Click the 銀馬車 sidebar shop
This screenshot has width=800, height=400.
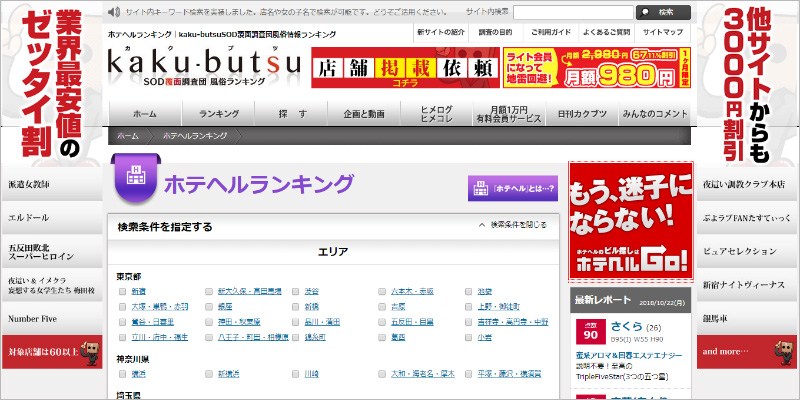click(747, 319)
